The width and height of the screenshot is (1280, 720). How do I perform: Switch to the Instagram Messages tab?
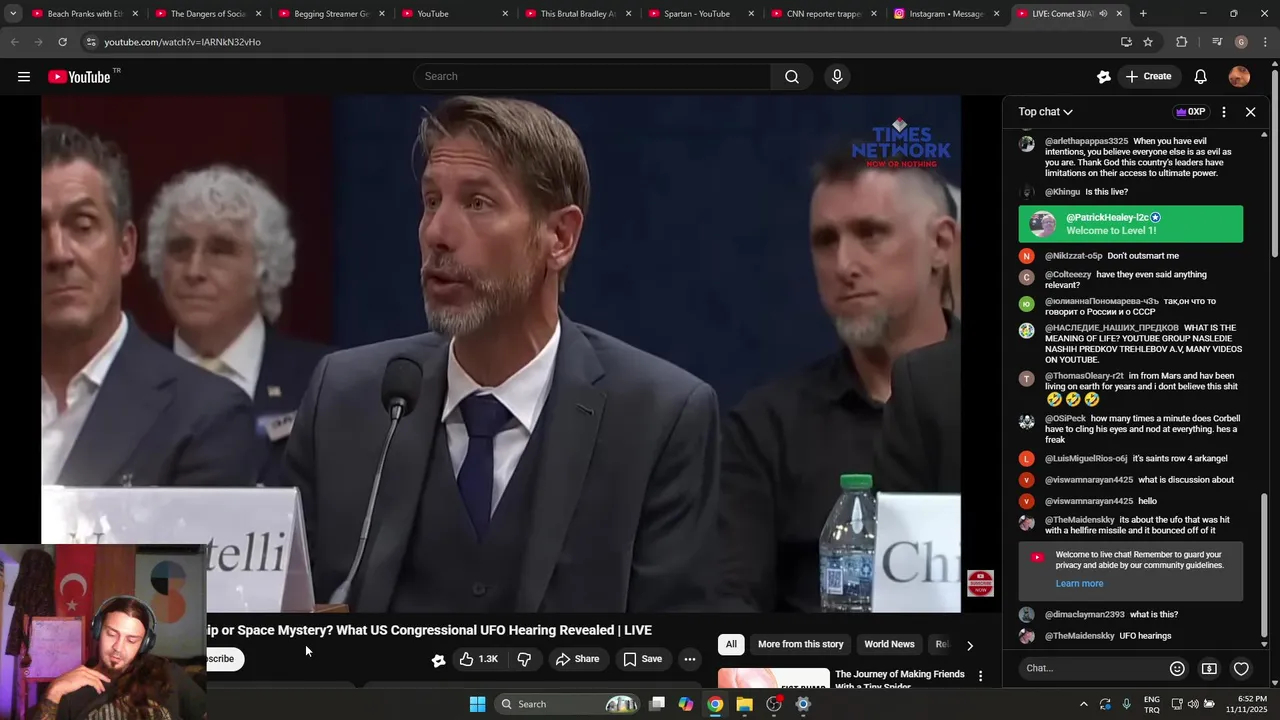(x=946, y=14)
